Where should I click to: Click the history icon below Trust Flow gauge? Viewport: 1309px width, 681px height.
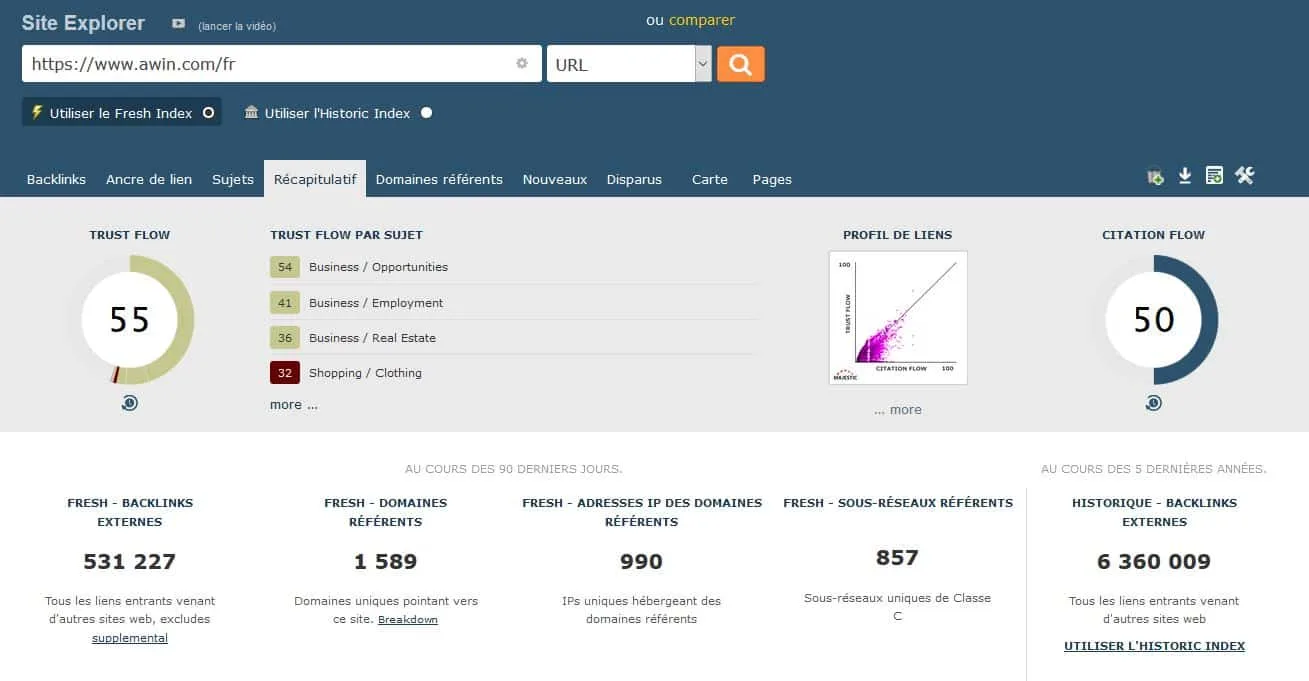(130, 403)
